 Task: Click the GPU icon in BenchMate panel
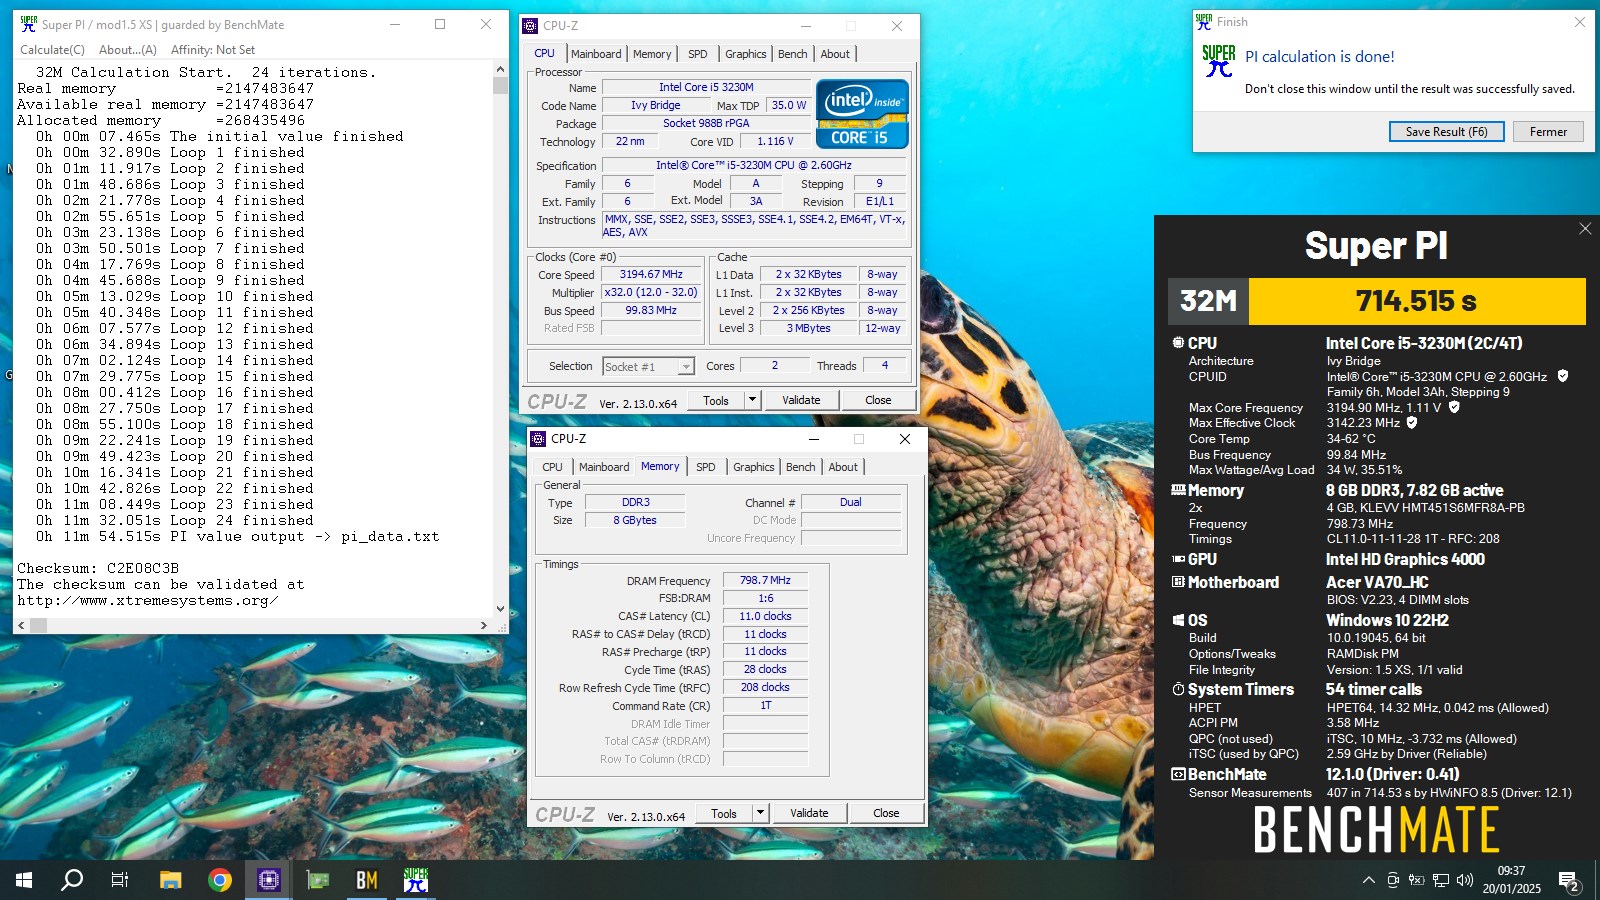[1178, 559]
